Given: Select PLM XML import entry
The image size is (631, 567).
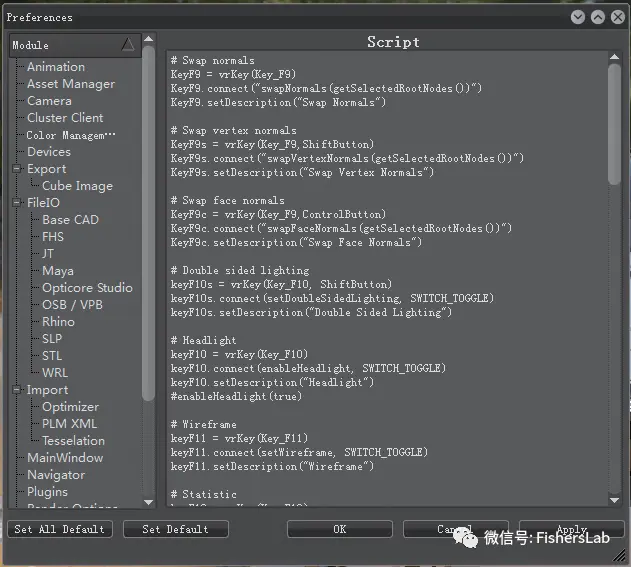Looking at the screenshot, I should 70,423.
